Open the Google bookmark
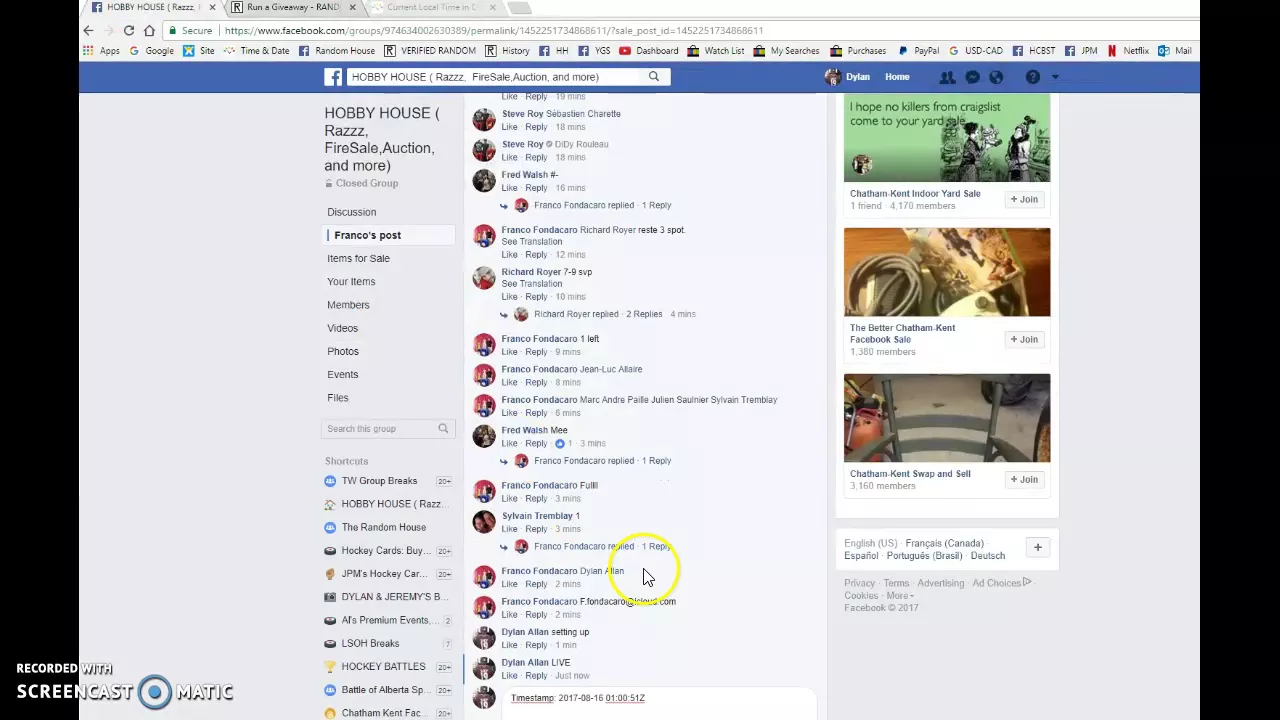This screenshot has height=720, width=1280. [x=151, y=51]
